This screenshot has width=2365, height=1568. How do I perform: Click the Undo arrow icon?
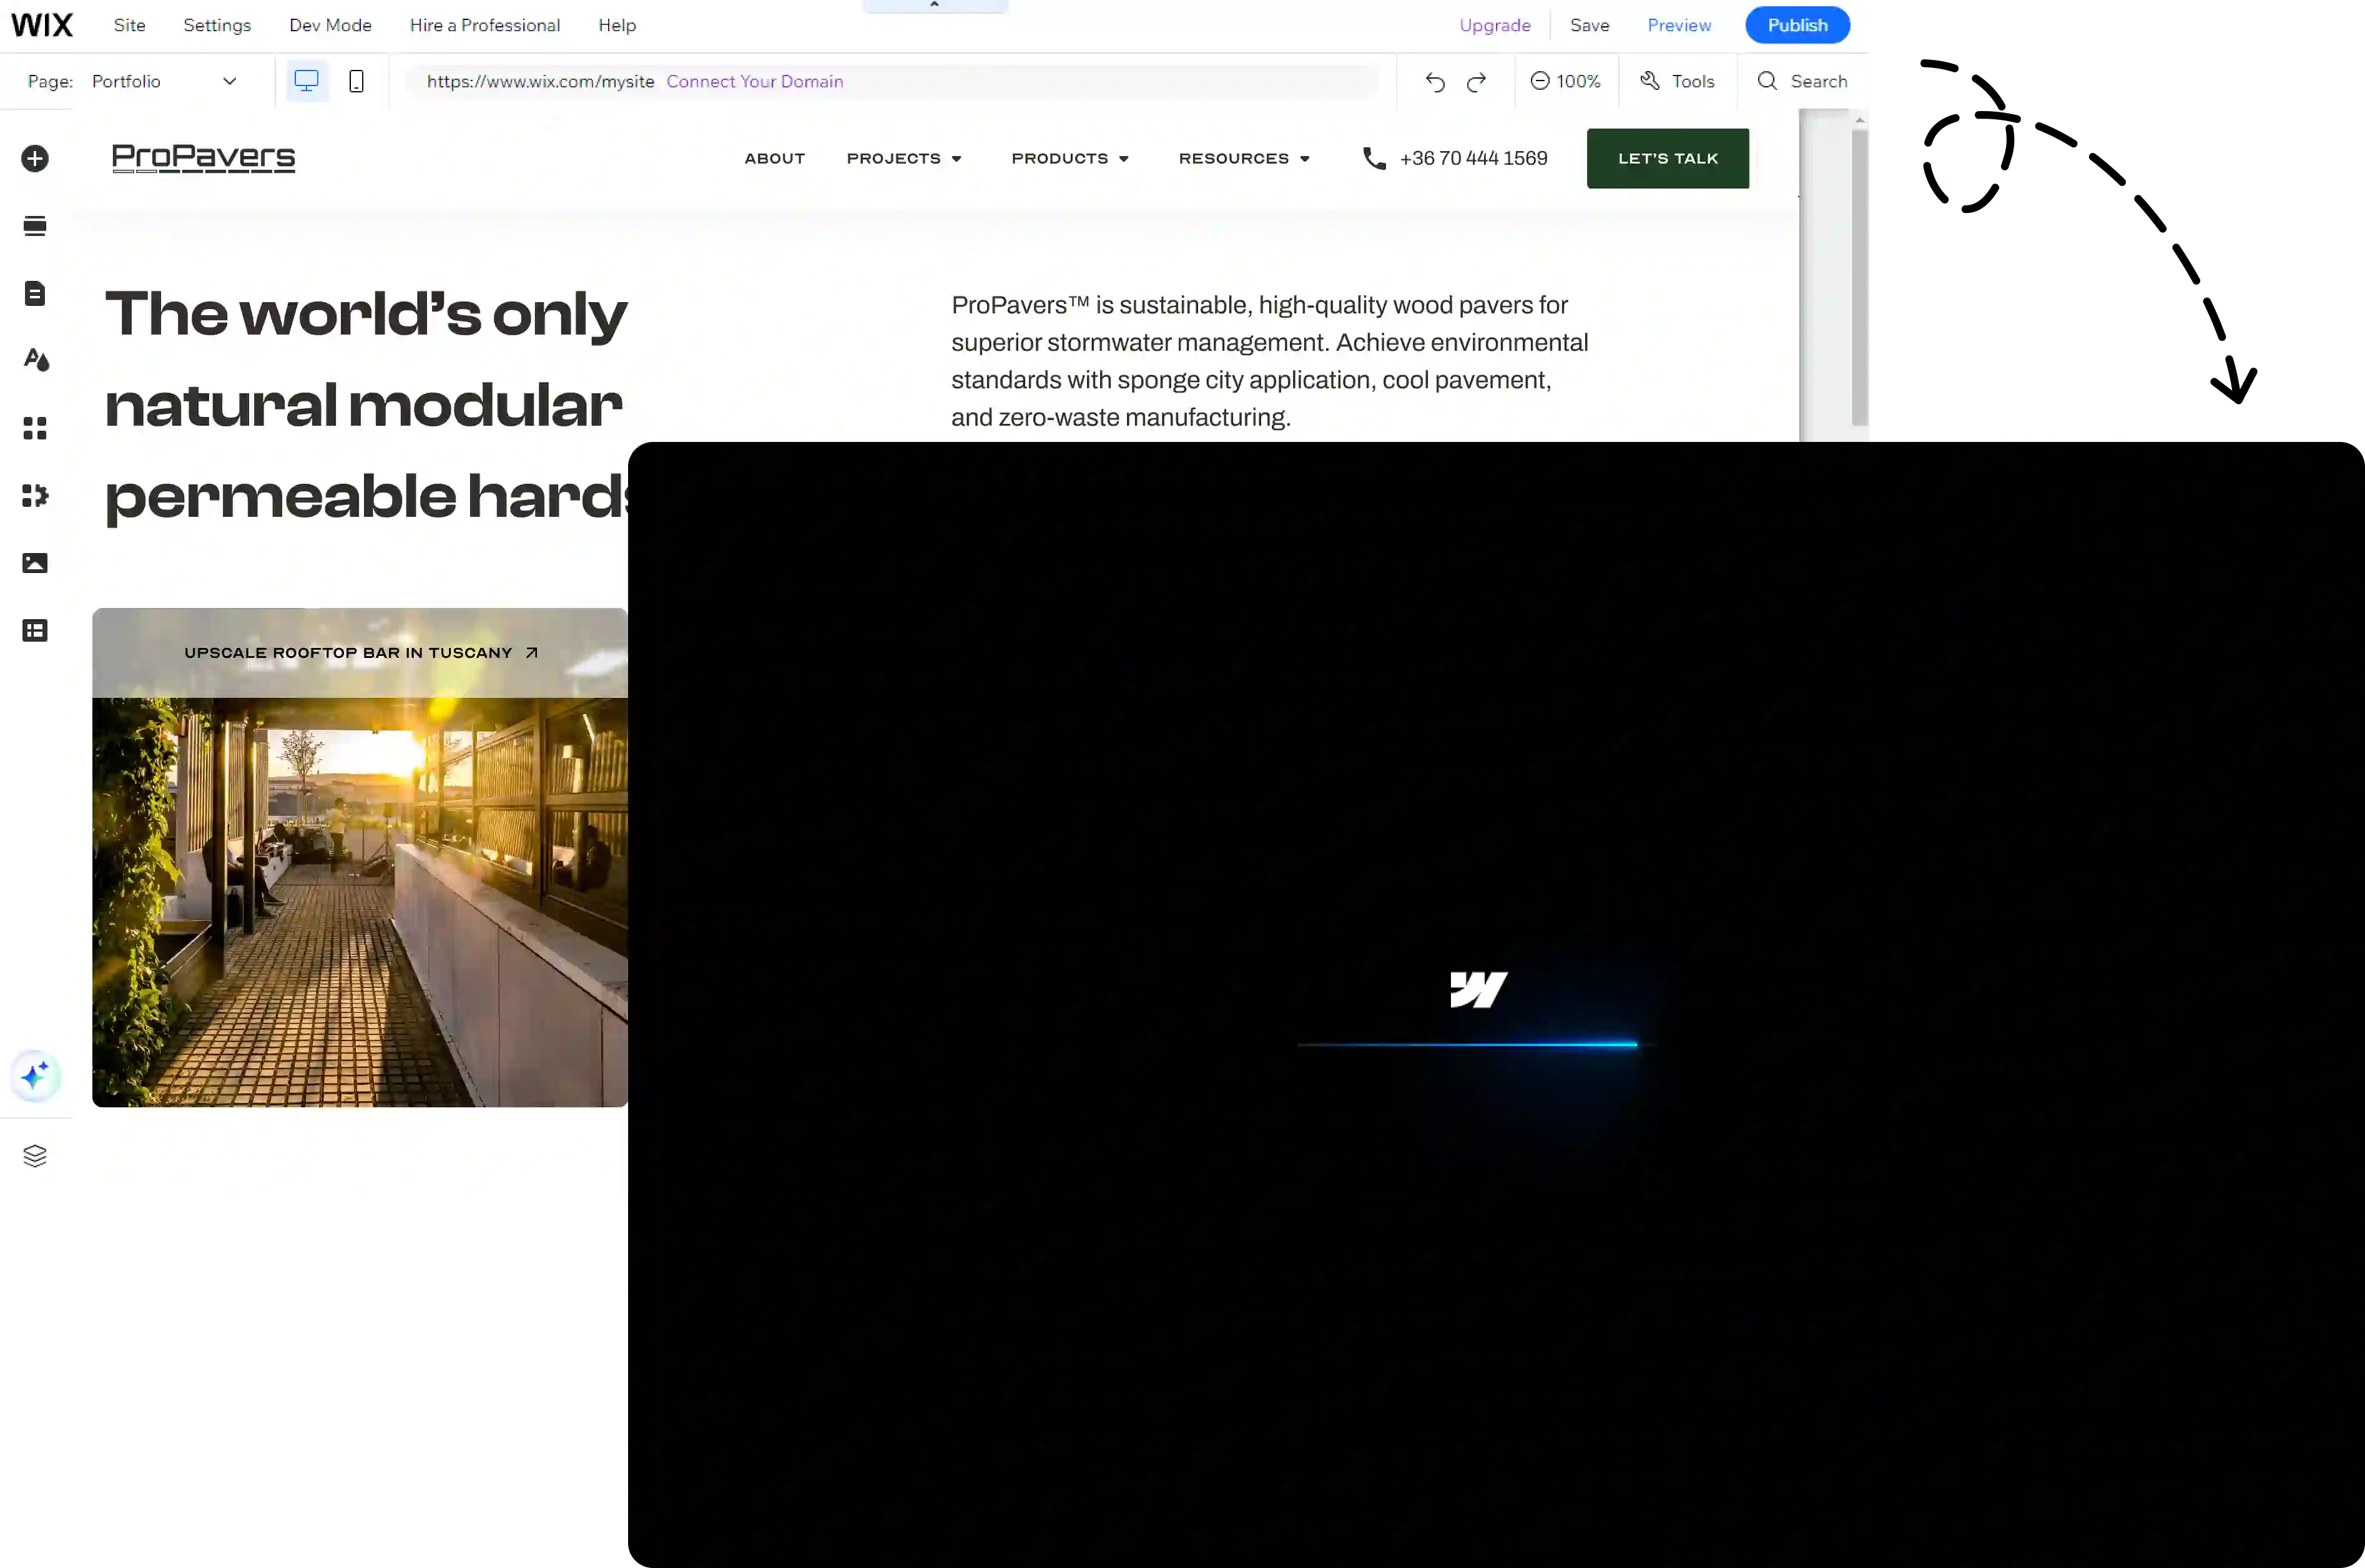1435,82
